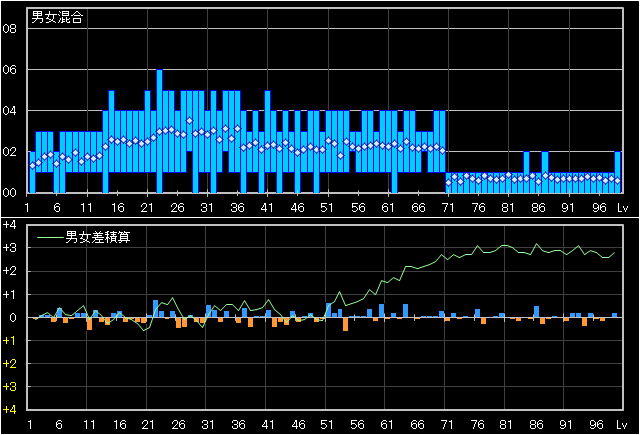This screenshot has width=640, height=435.
Task: Click level 46 tick in 男女差積算 chart
Action: click(298, 425)
